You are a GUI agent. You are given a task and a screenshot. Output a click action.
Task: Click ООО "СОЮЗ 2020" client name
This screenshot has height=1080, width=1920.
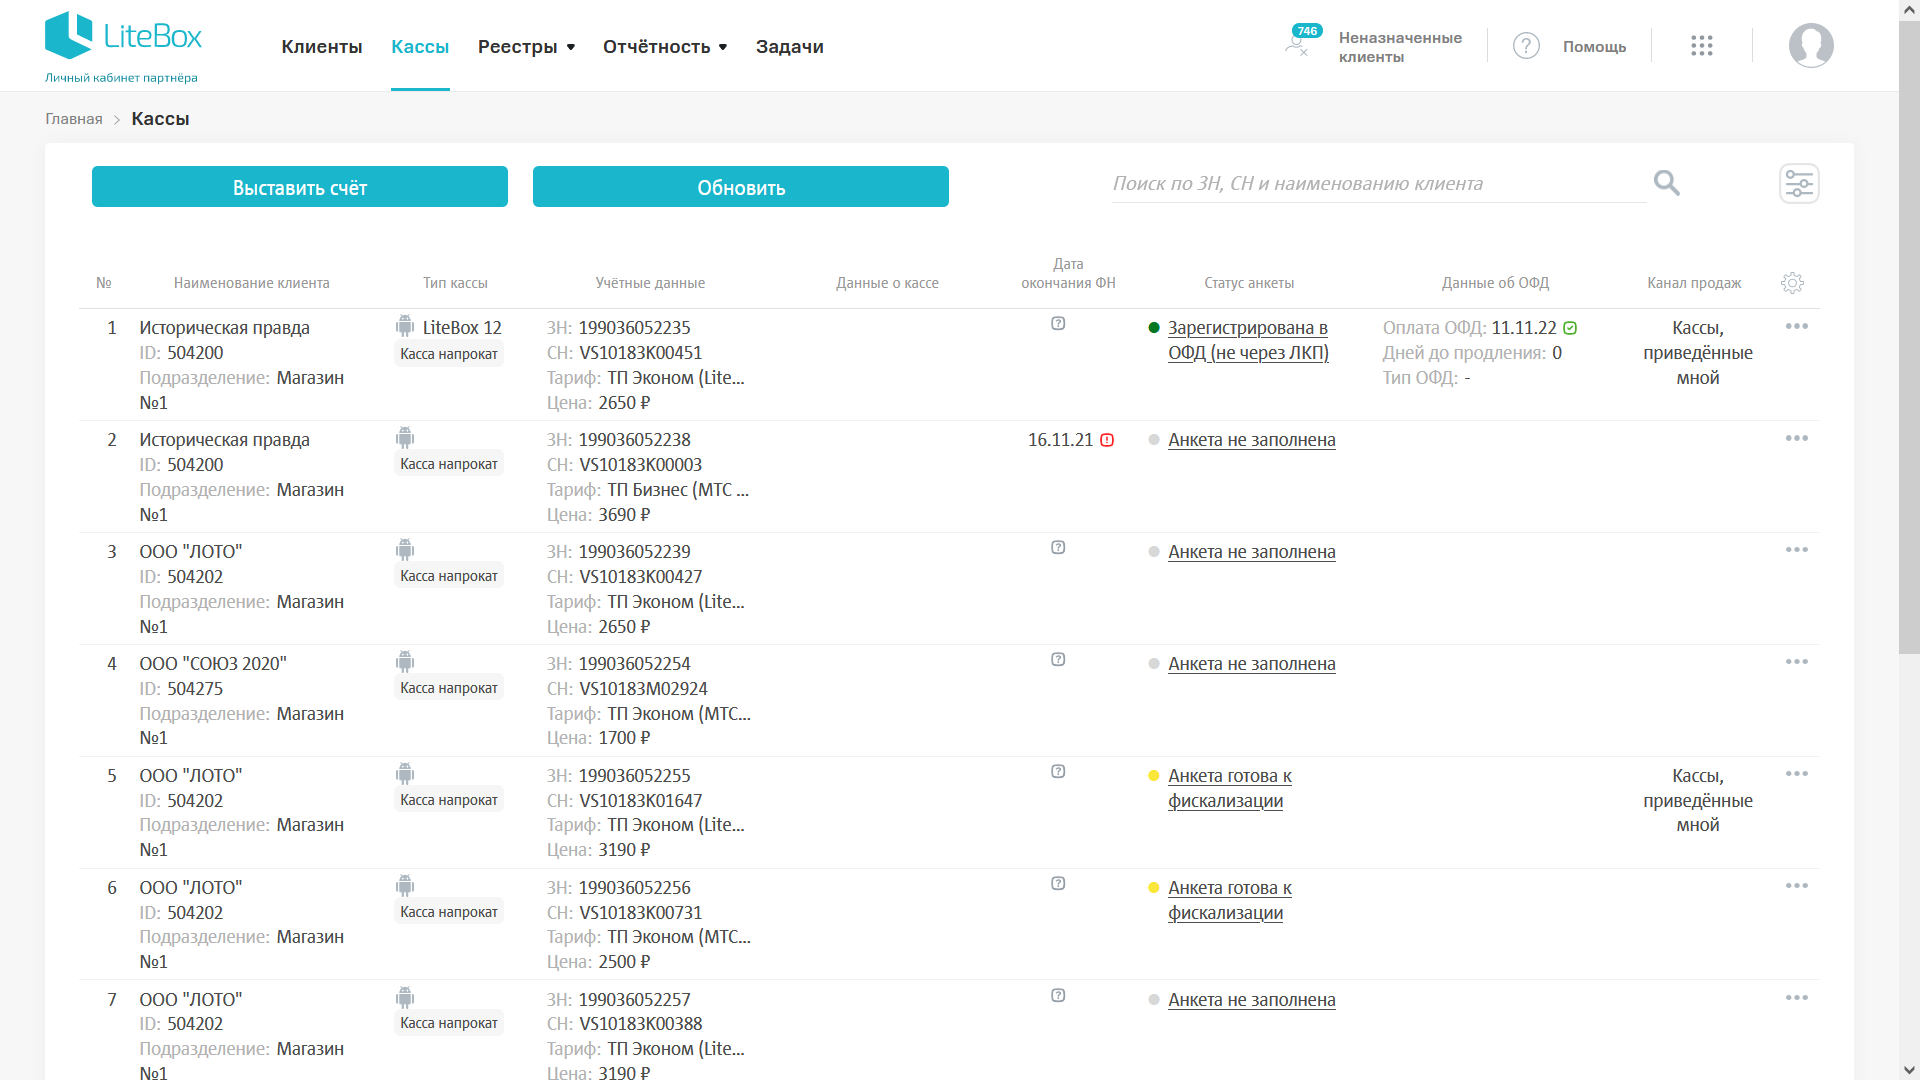coord(213,664)
